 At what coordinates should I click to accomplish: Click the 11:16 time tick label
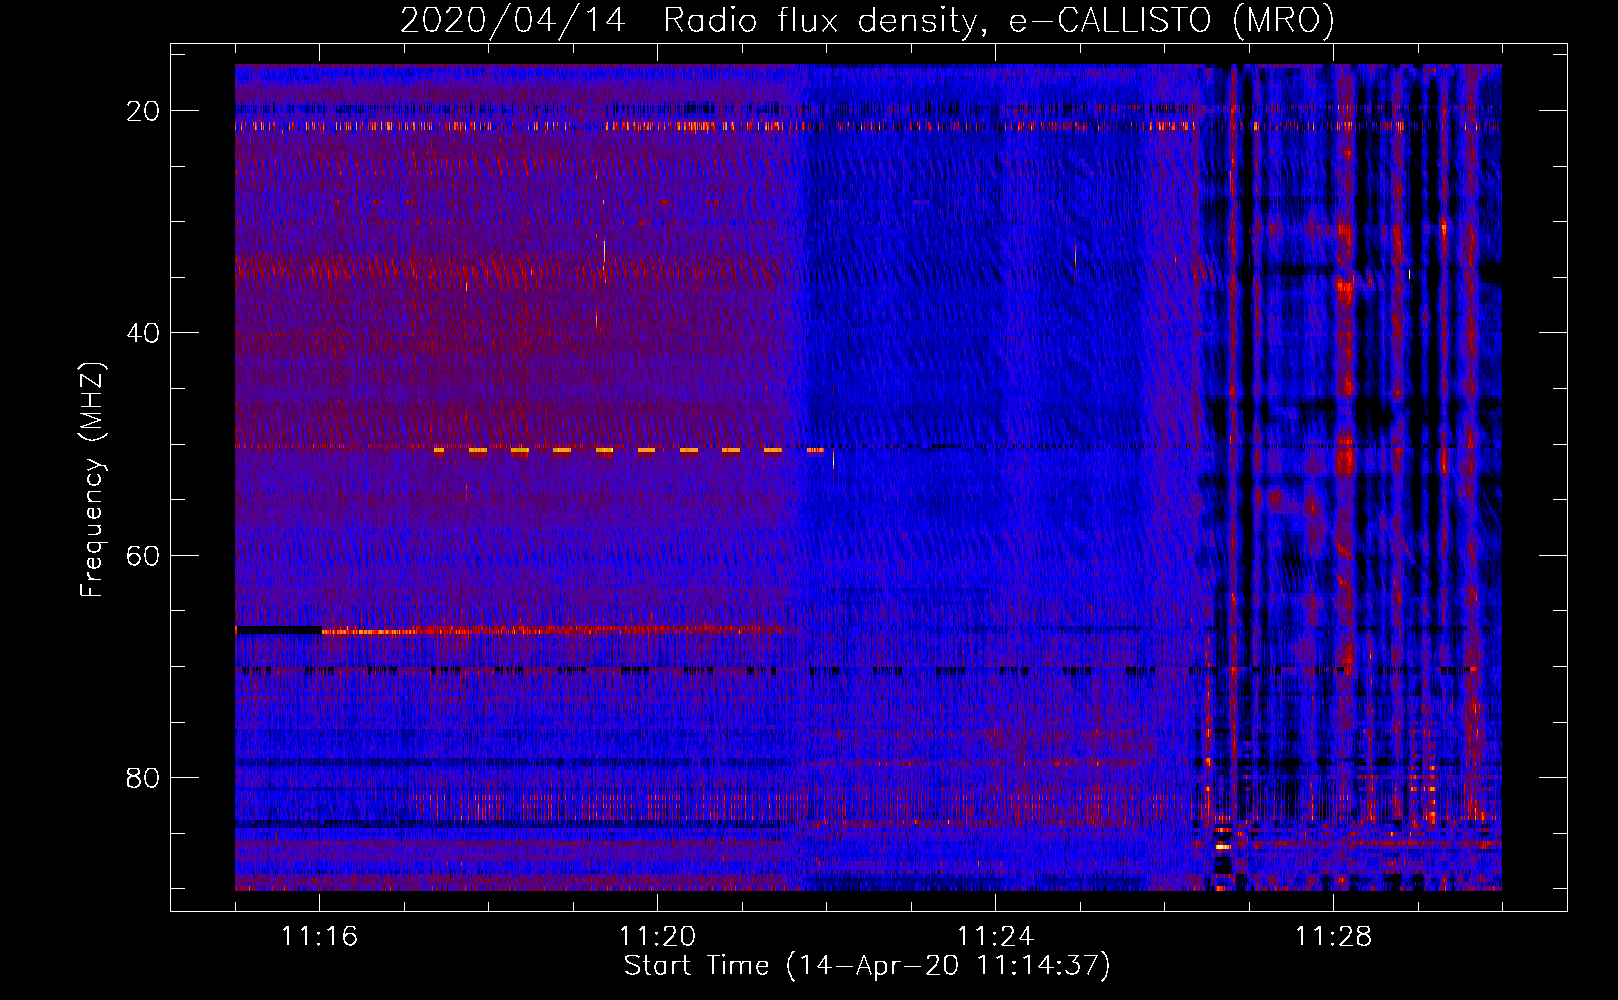click(x=319, y=936)
